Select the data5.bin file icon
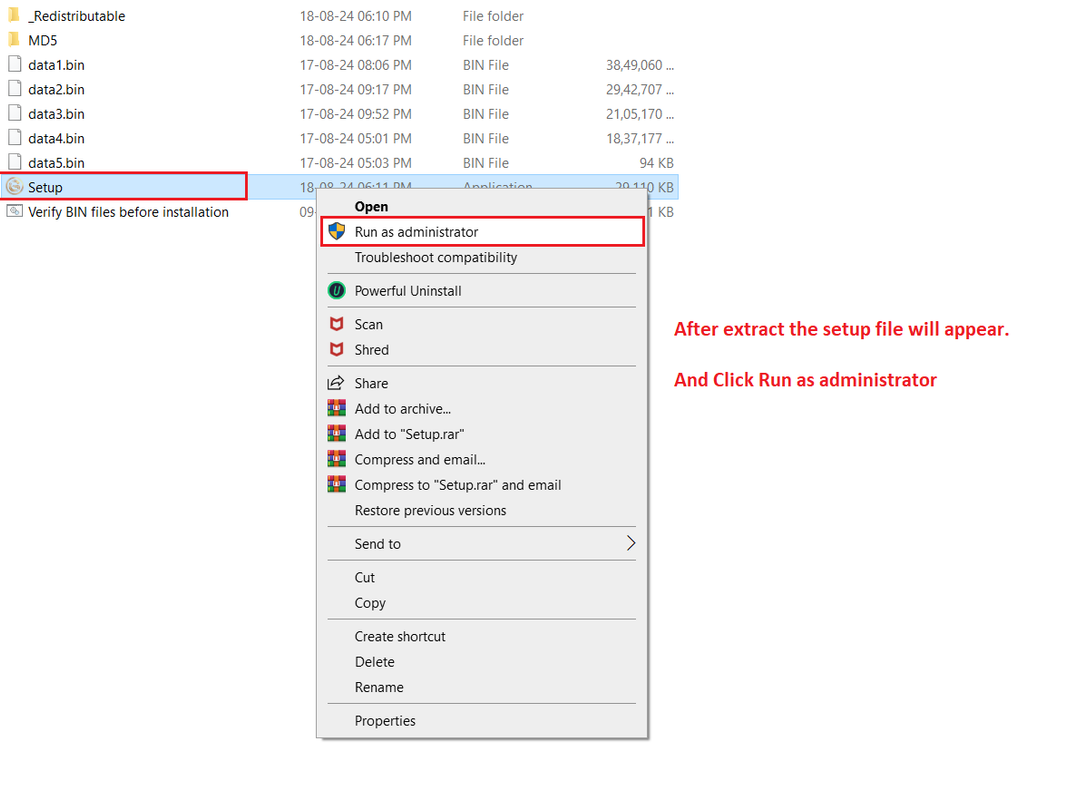Image resolution: width=1067 pixels, height=800 pixels. (14, 162)
